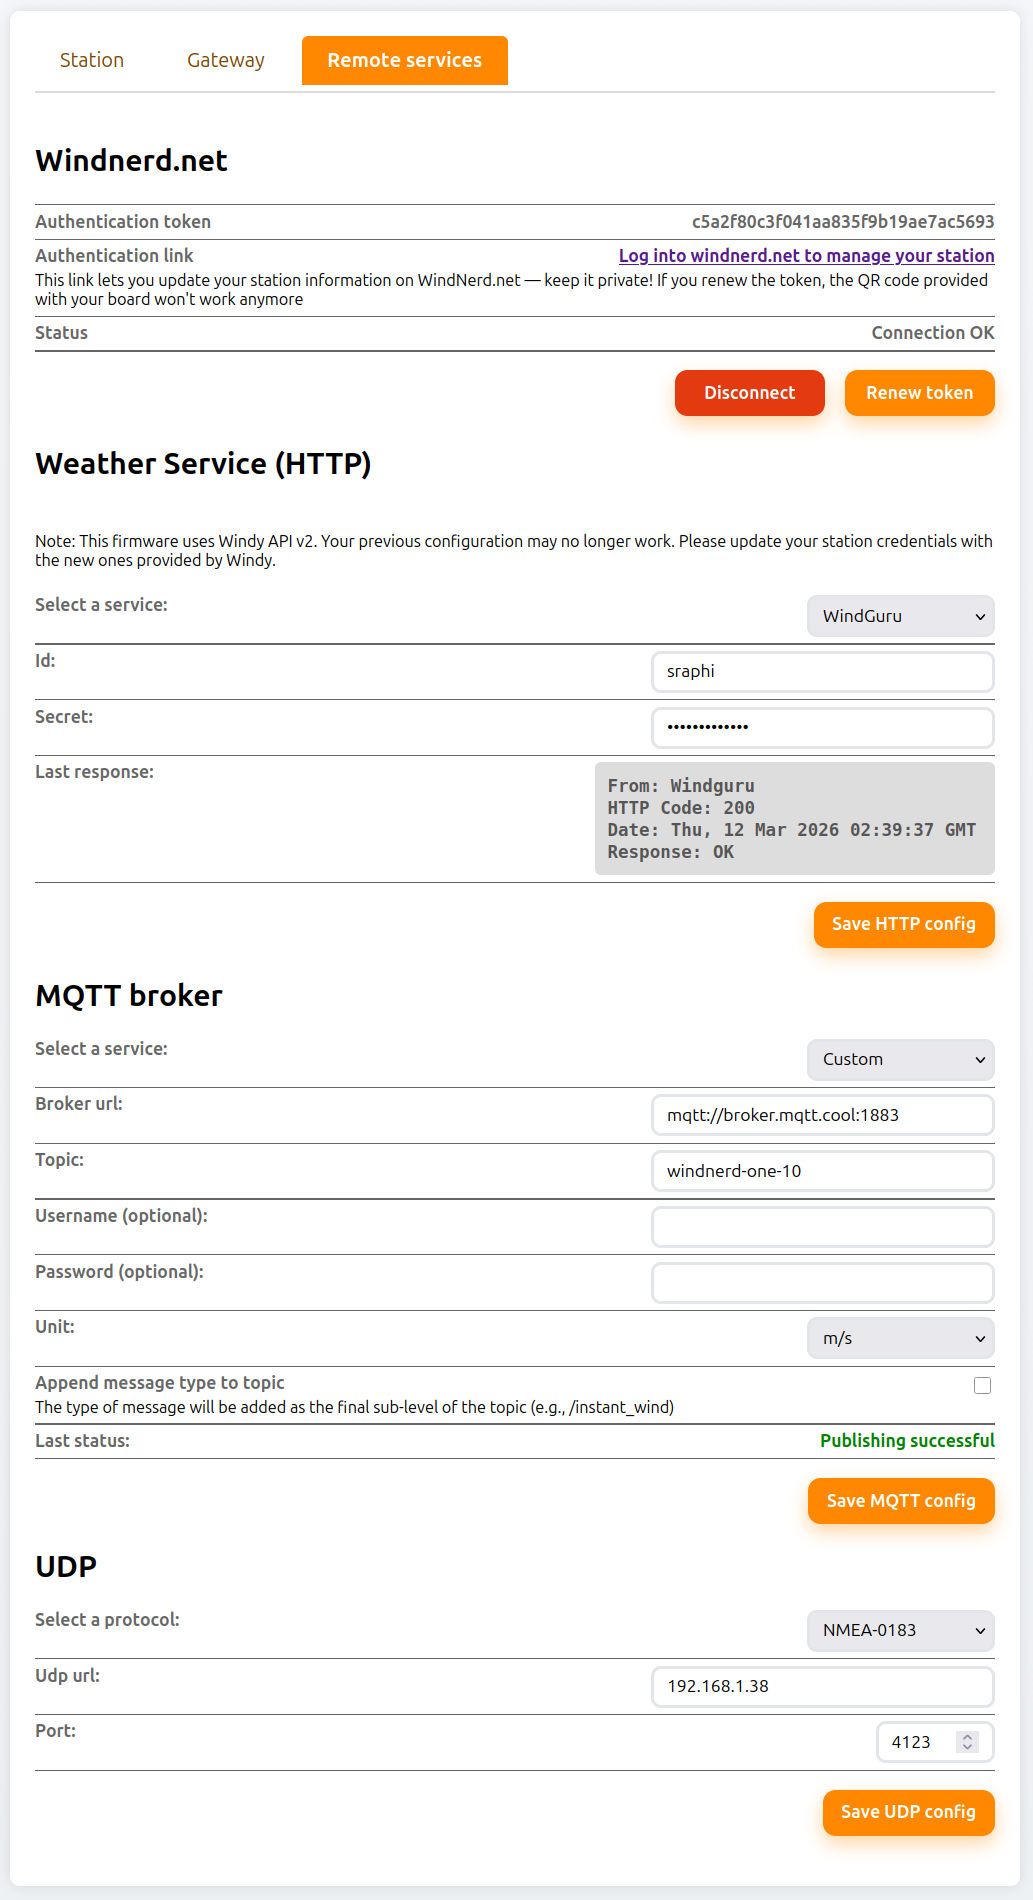Open the weather service WindGuru dropdown
1033x1900 pixels.
[901, 616]
